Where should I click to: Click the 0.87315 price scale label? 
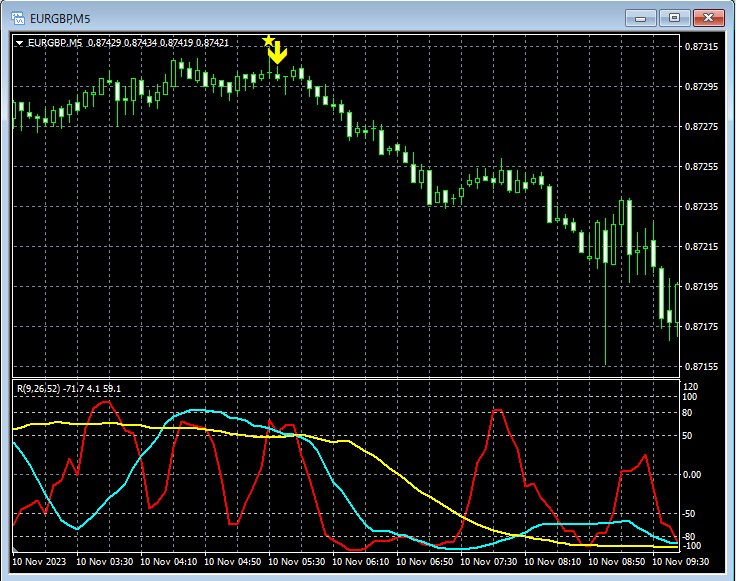click(701, 47)
